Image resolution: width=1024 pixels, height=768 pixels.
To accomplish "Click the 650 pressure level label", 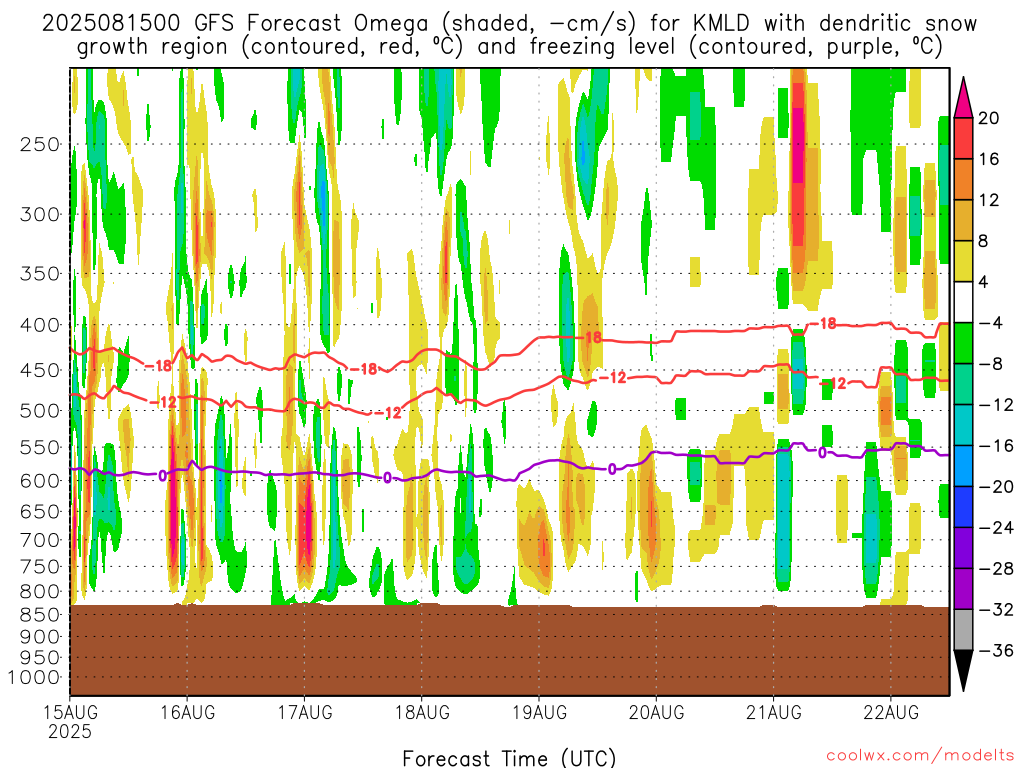I will (x=40, y=511).
